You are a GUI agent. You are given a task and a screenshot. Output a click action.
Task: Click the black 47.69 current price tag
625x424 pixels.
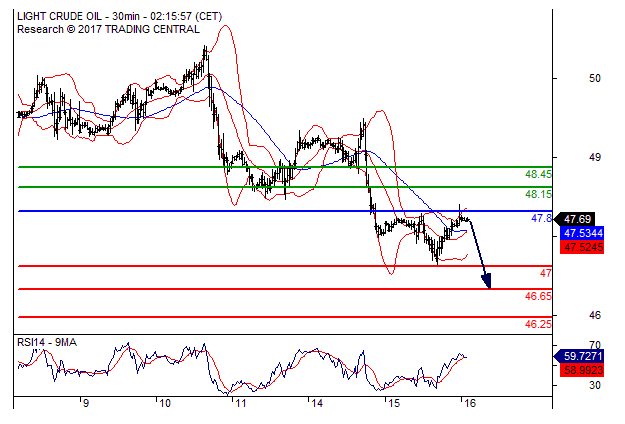[x=576, y=219]
